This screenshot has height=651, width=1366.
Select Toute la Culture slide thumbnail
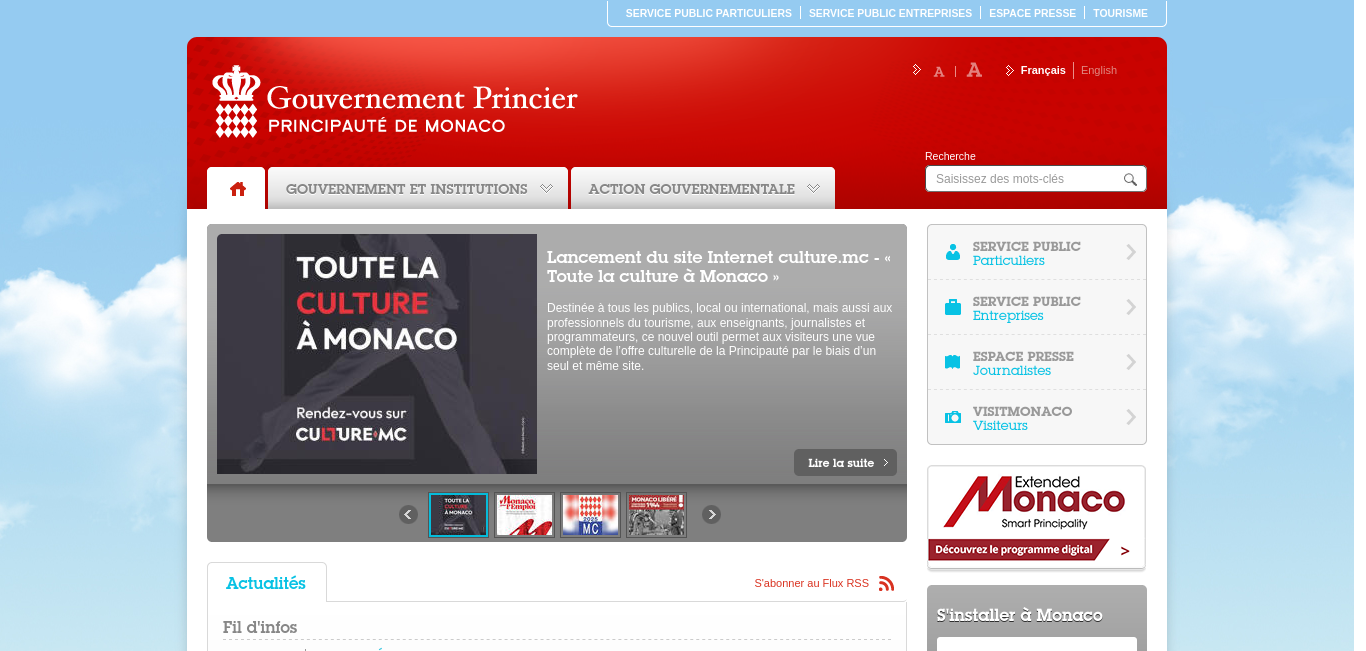tap(458, 515)
